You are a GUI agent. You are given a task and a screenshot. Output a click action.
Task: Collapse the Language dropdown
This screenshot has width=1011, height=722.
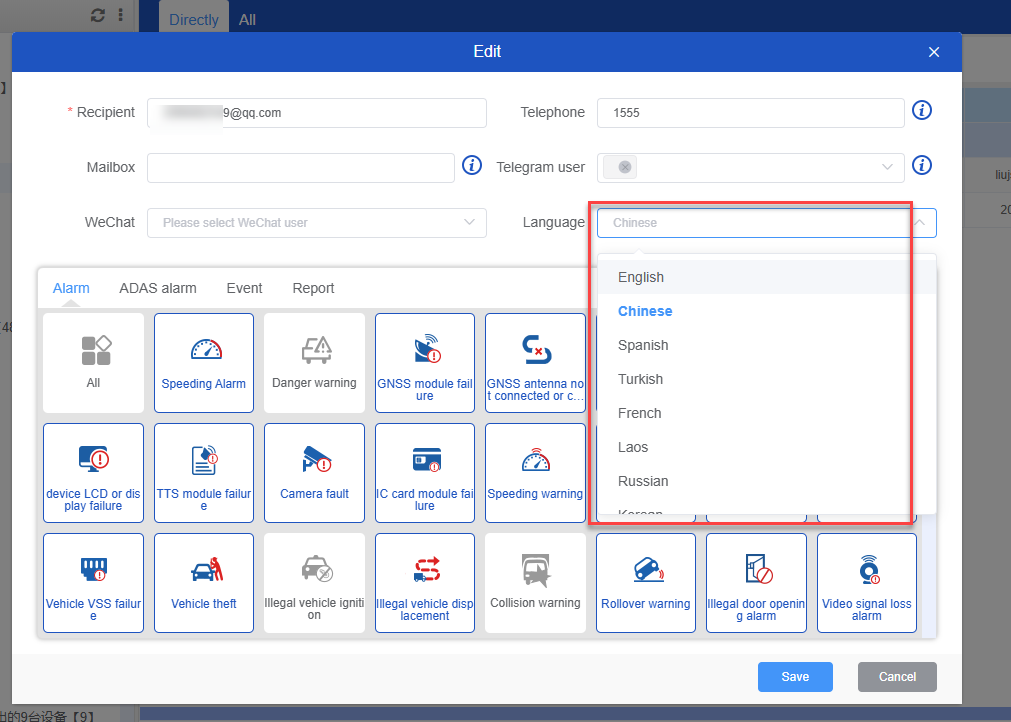pos(919,223)
